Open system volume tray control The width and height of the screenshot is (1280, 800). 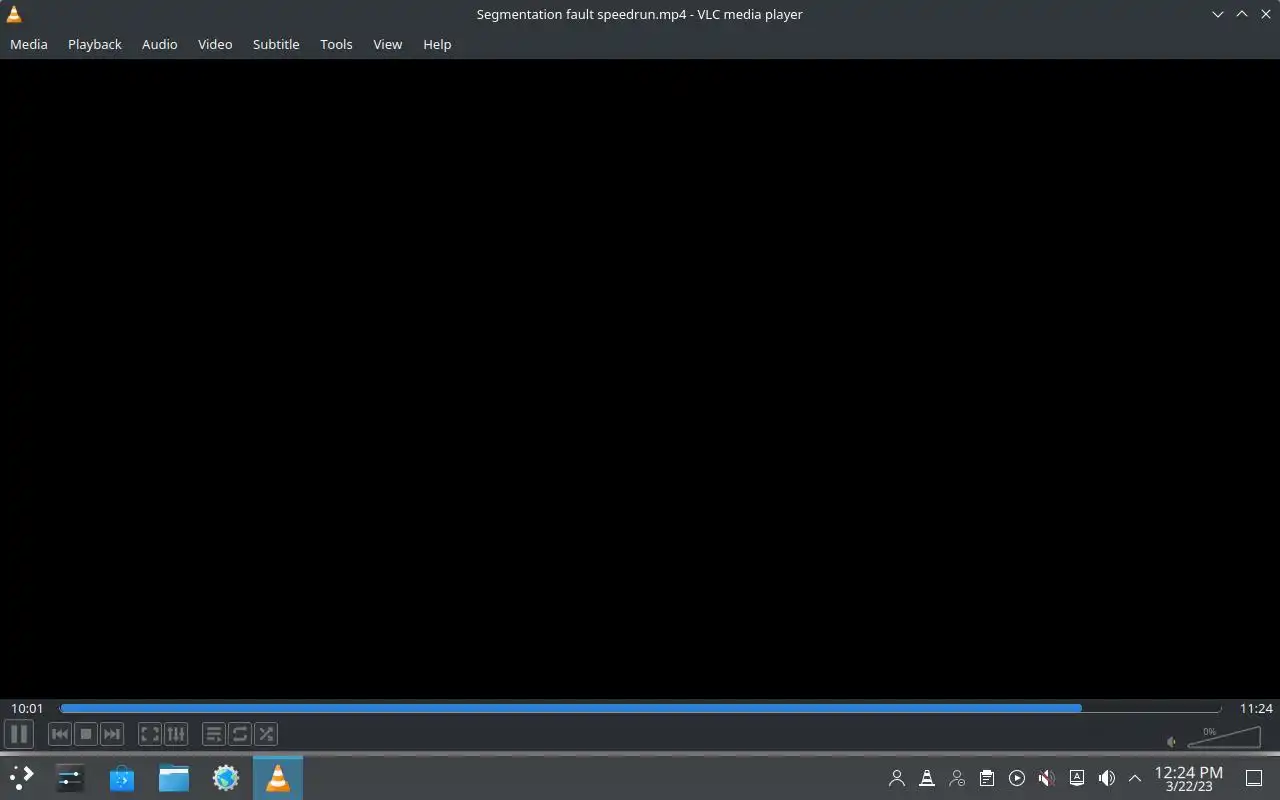[1107, 778]
